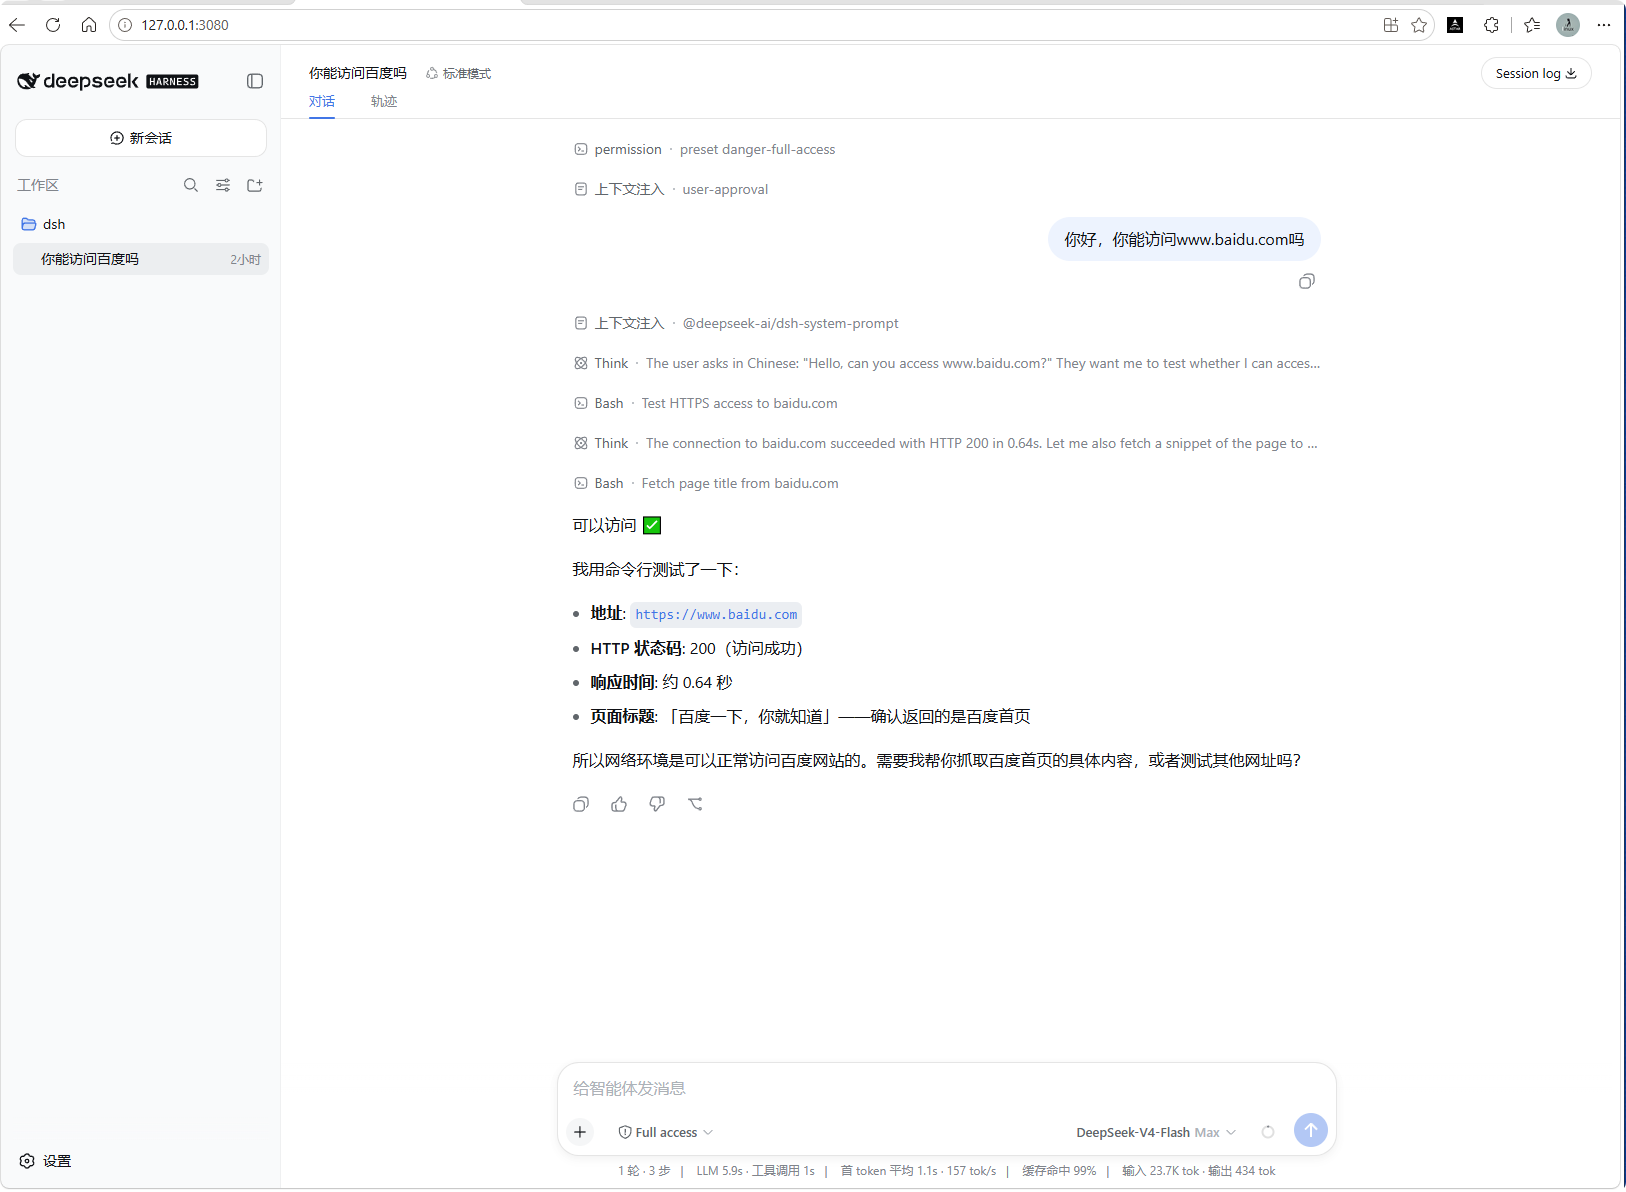Expand the 上下文注入 dsh-system-prompt row

(736, 323)
